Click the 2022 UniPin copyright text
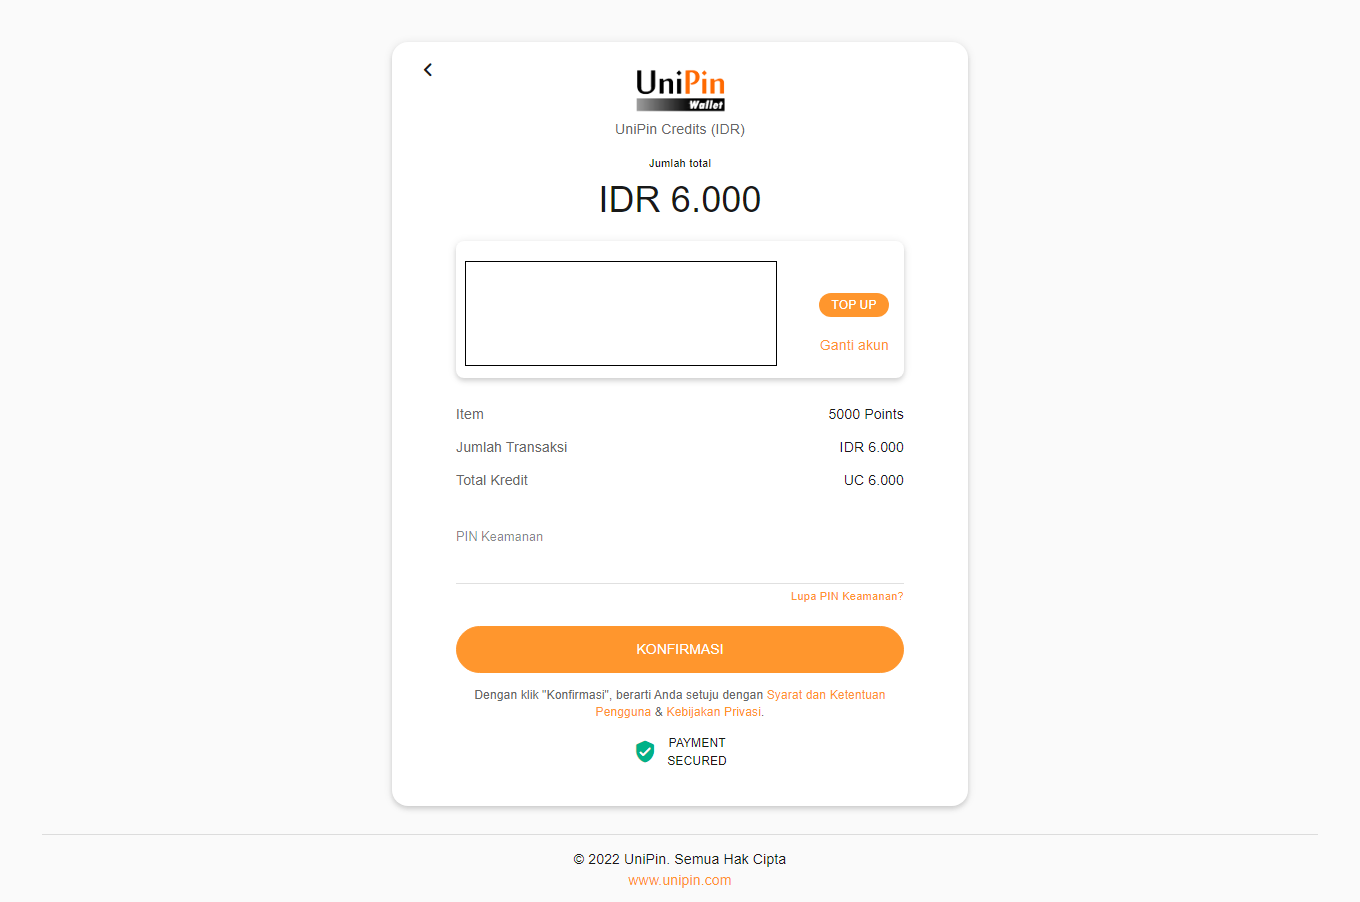Viewport: 1360px width, 902px height. 680,859
